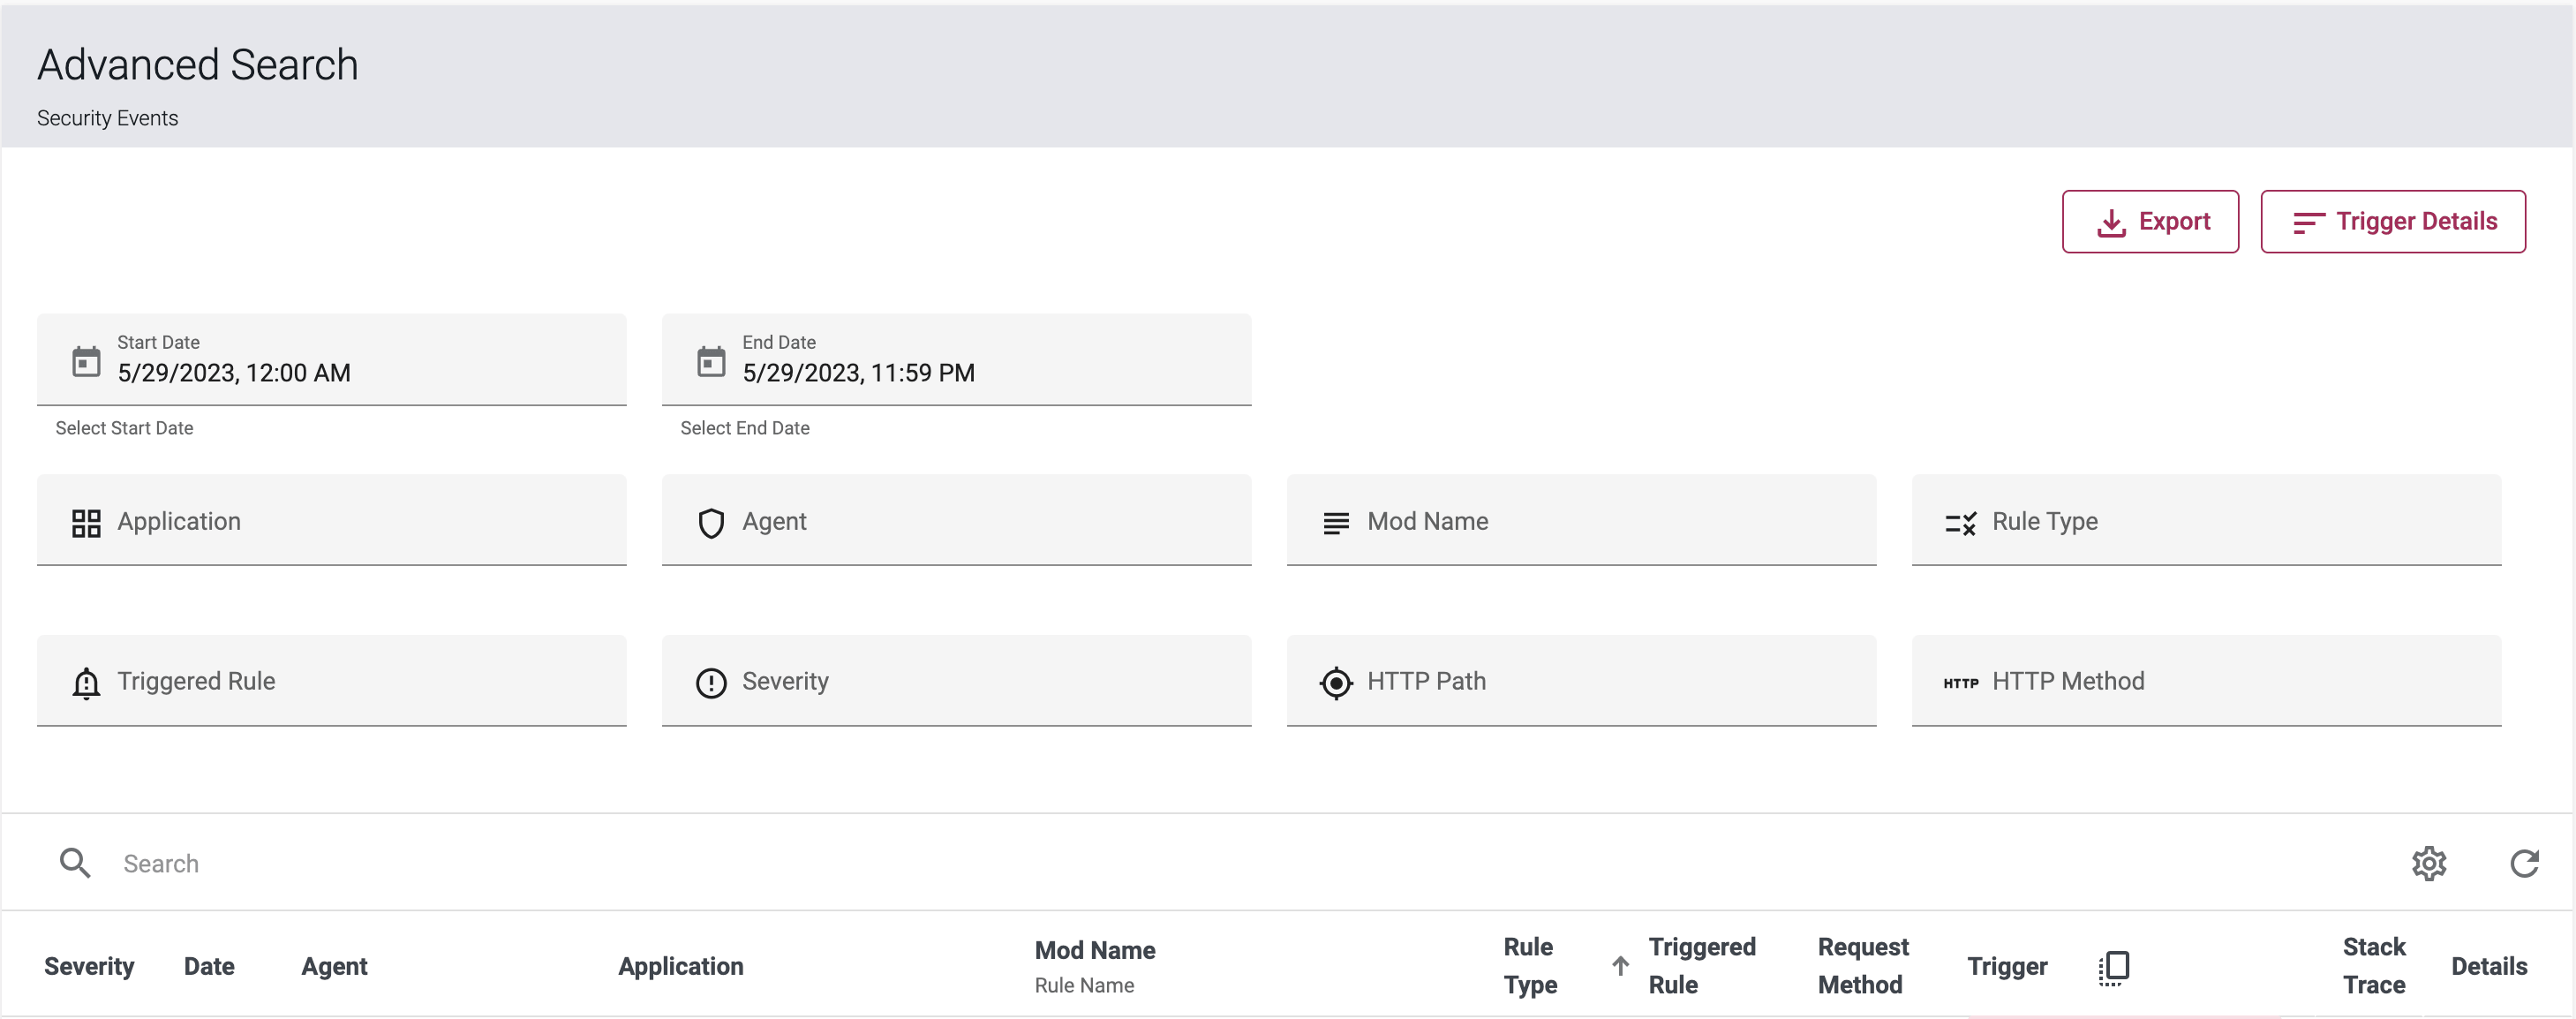
Task: Sort by Rule Type column header
Action: 1530,966
